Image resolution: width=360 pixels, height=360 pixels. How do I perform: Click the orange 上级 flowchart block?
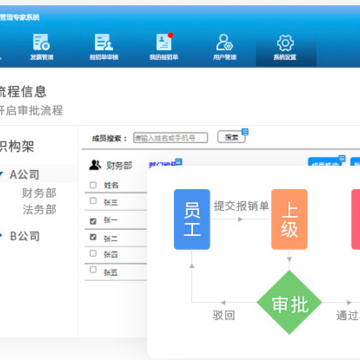click(289, 219)
